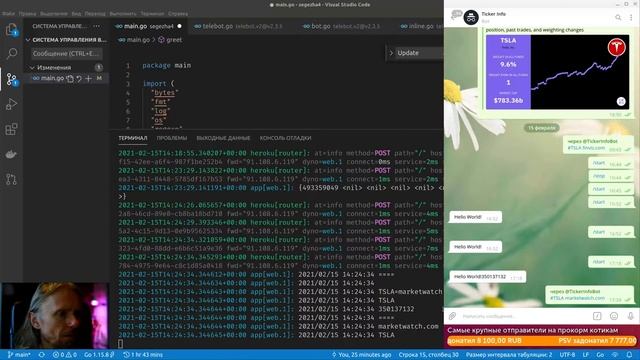Image resolution: width=640 pixels, height=360 pixels.
Task: Open errors and warnings count in the status bar
Action: [x=65, y=355]
